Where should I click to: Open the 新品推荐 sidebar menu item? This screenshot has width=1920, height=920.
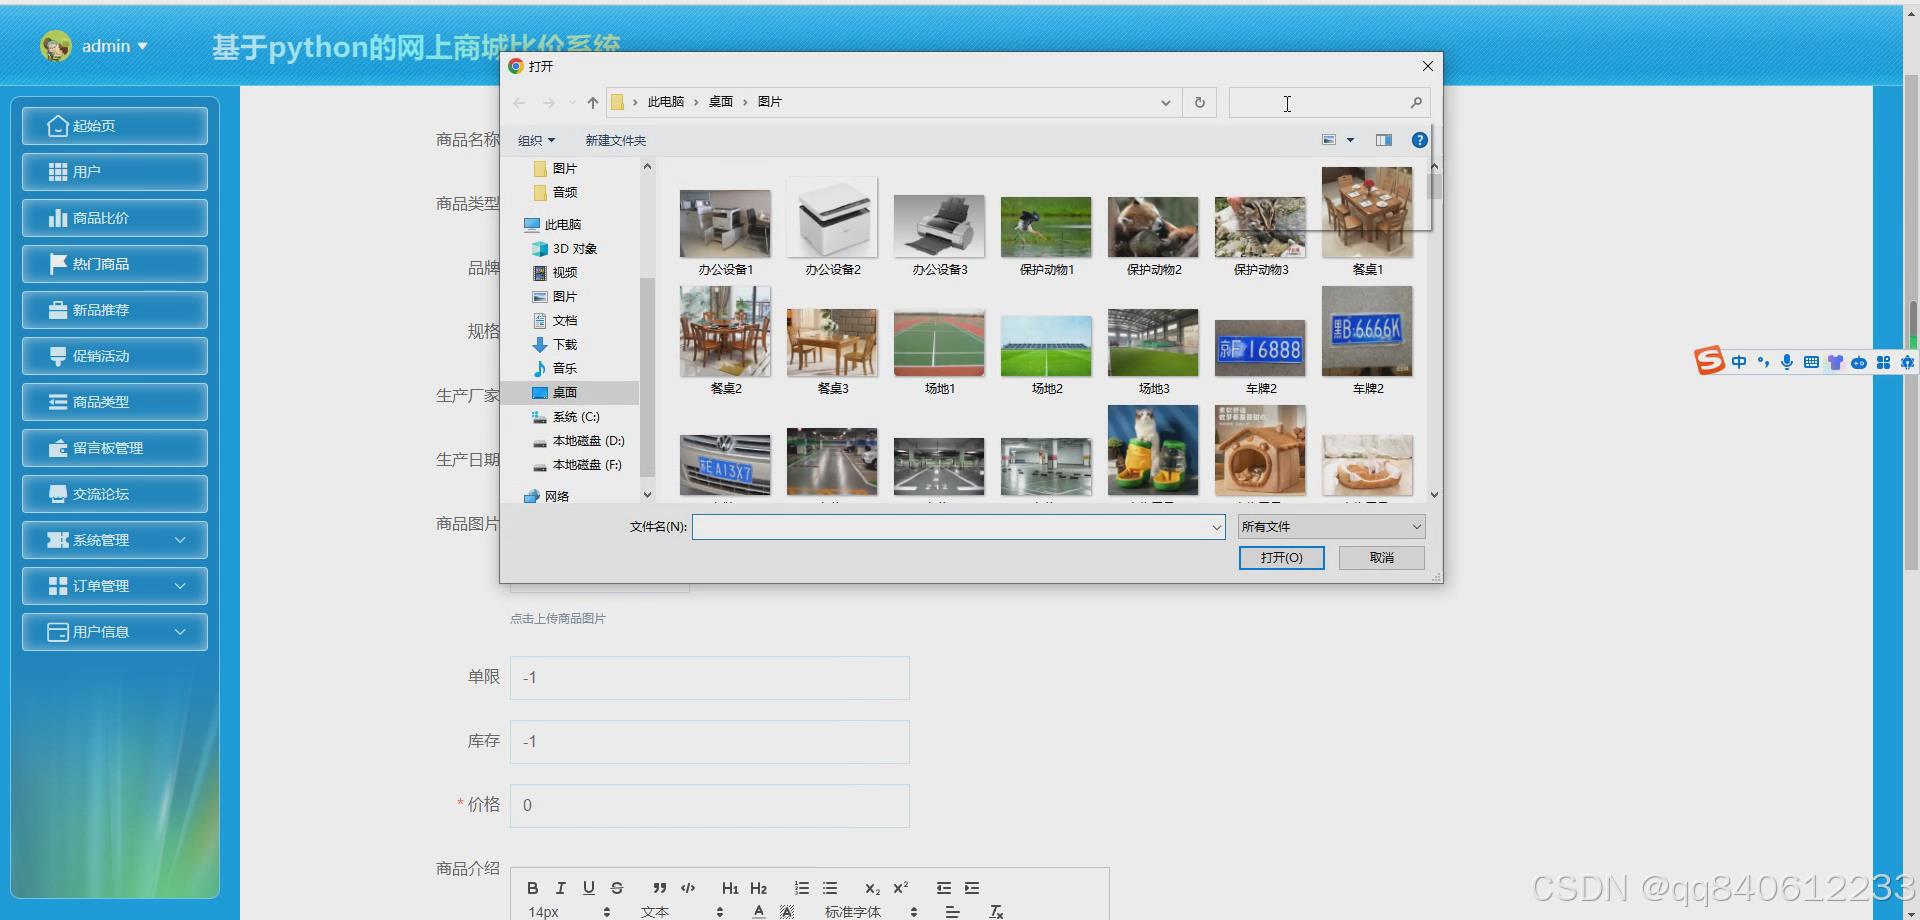115,310
